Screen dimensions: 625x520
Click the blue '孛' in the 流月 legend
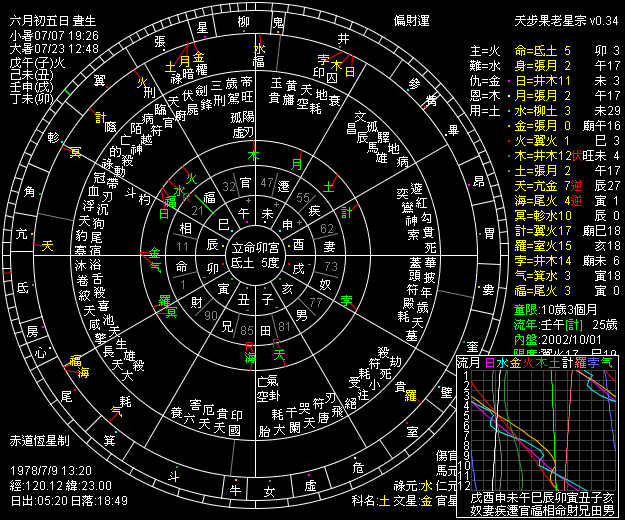pyautogui.click(x=593, y=363)
